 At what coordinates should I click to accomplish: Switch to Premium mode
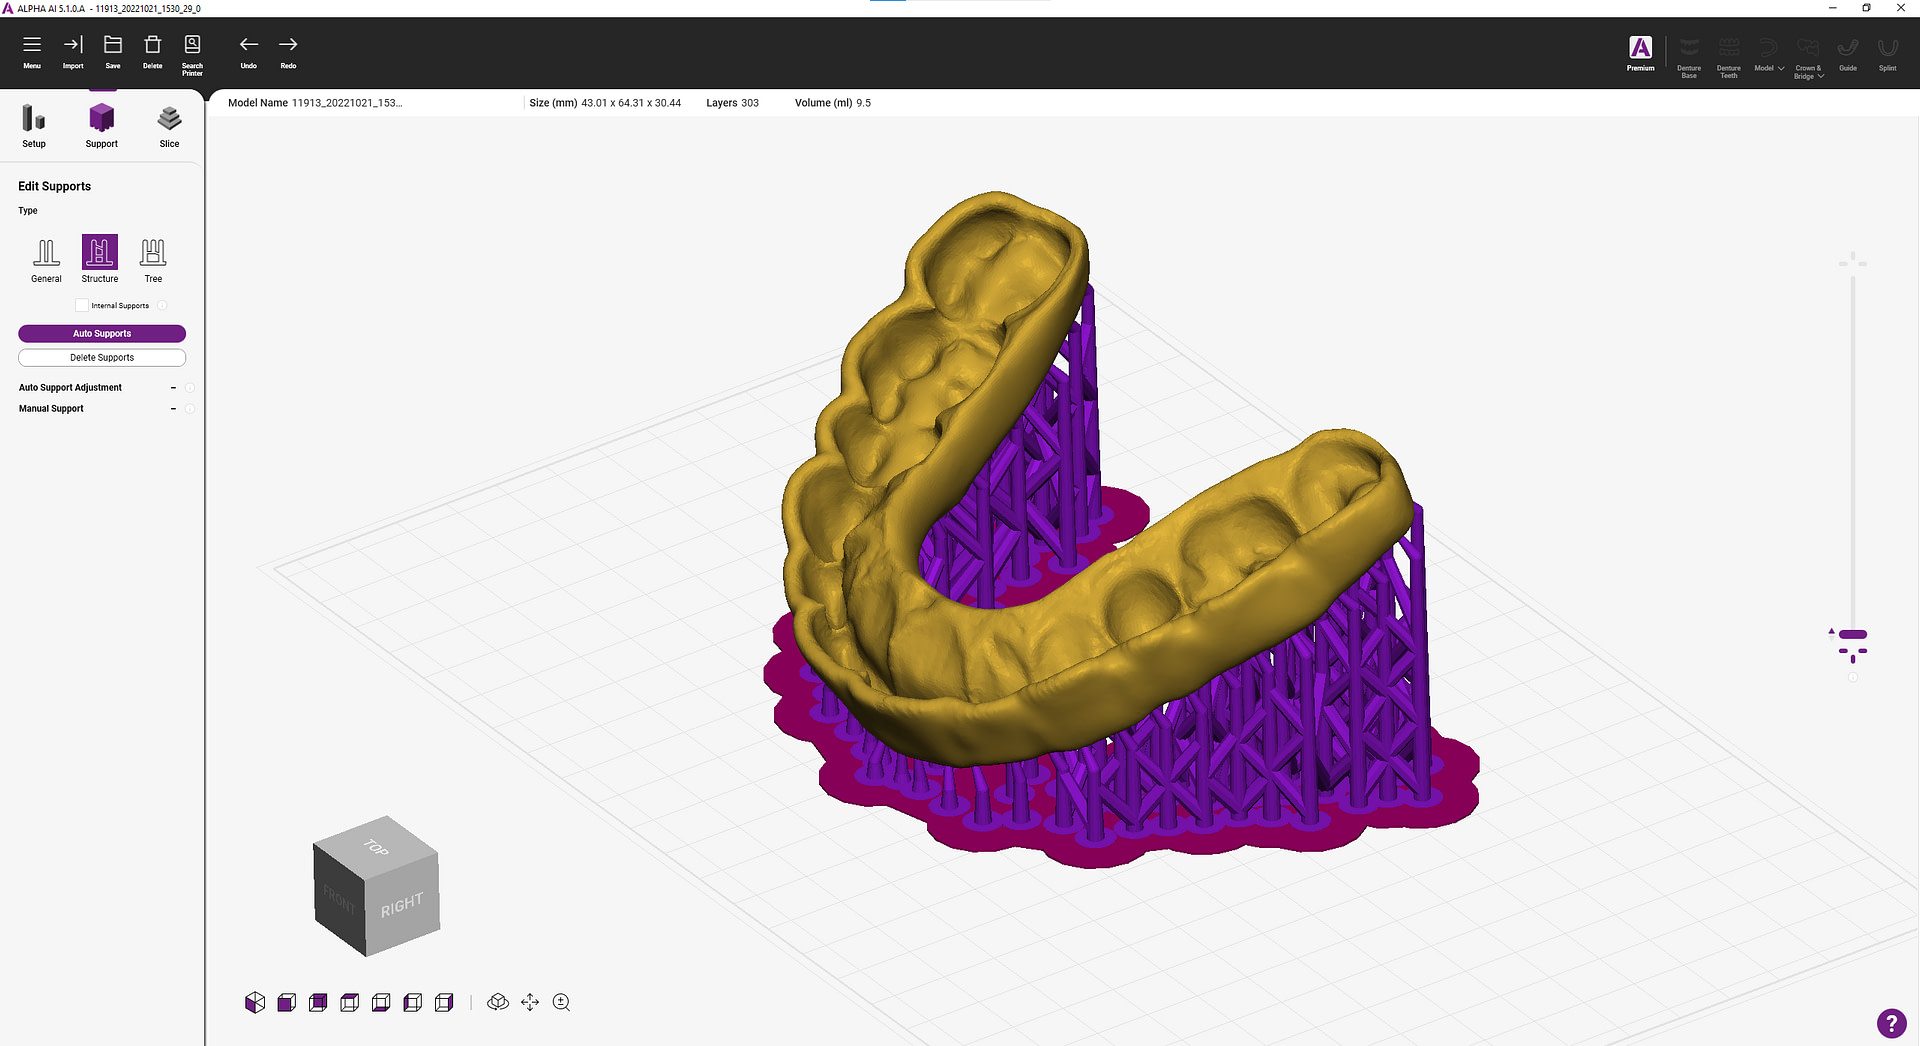click(1640, 48)
